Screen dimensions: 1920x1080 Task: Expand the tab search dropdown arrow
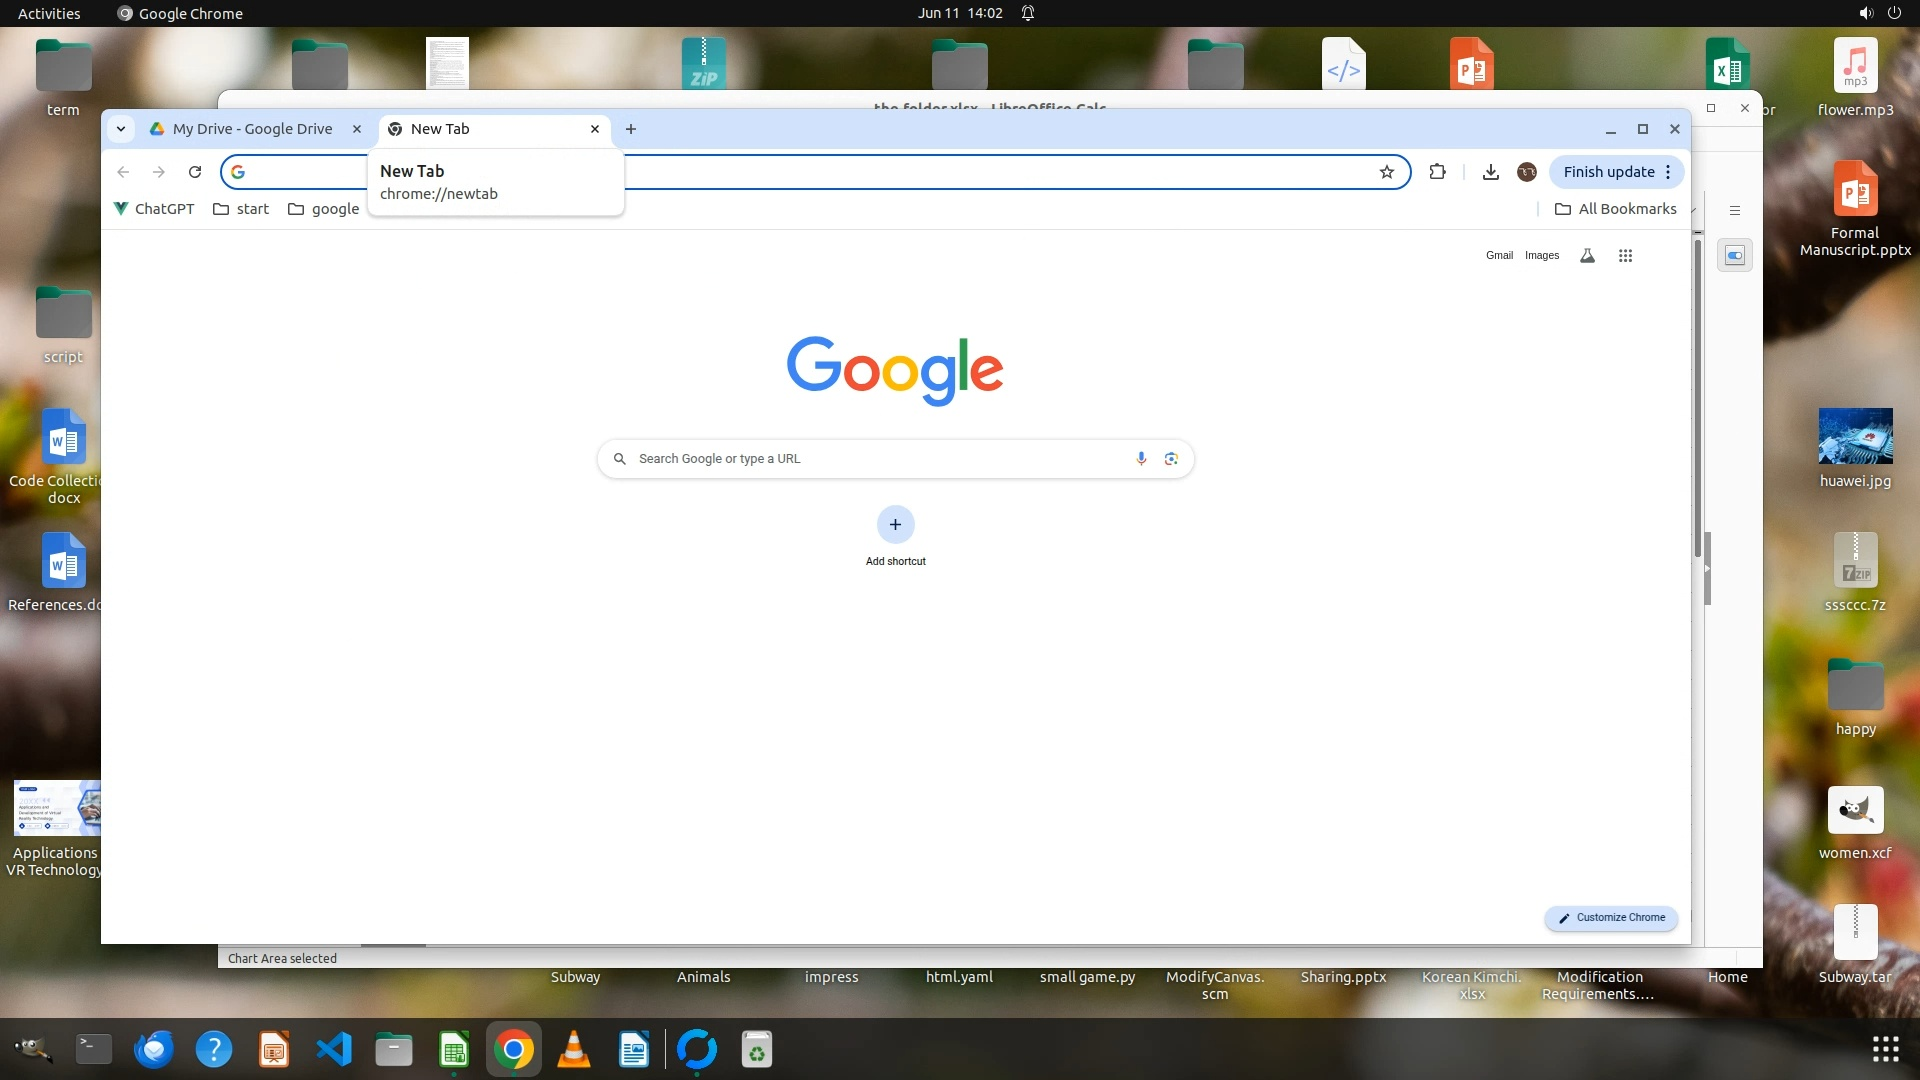(x=120, y=129)
